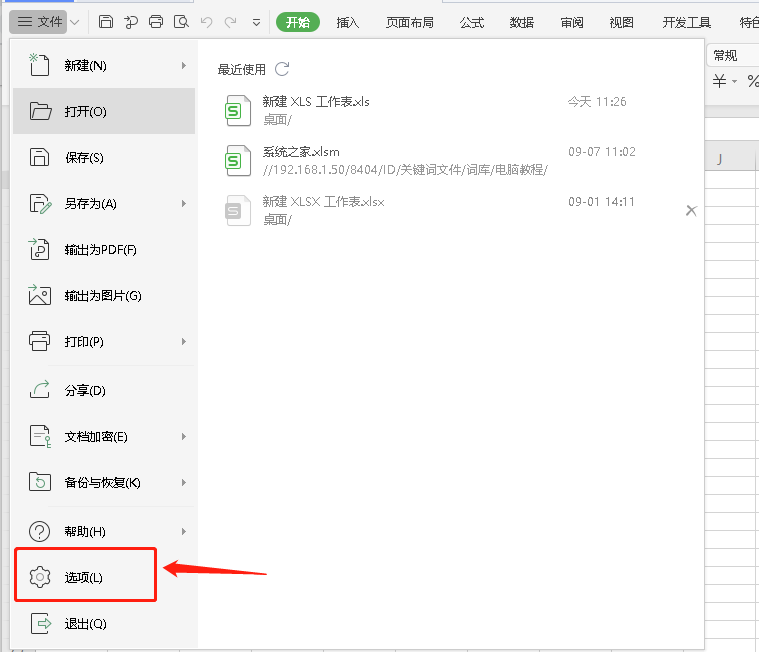Refresh the 最近使用 recent files list
This screenshot has height=652, width=759.
[x=282, y=69]
